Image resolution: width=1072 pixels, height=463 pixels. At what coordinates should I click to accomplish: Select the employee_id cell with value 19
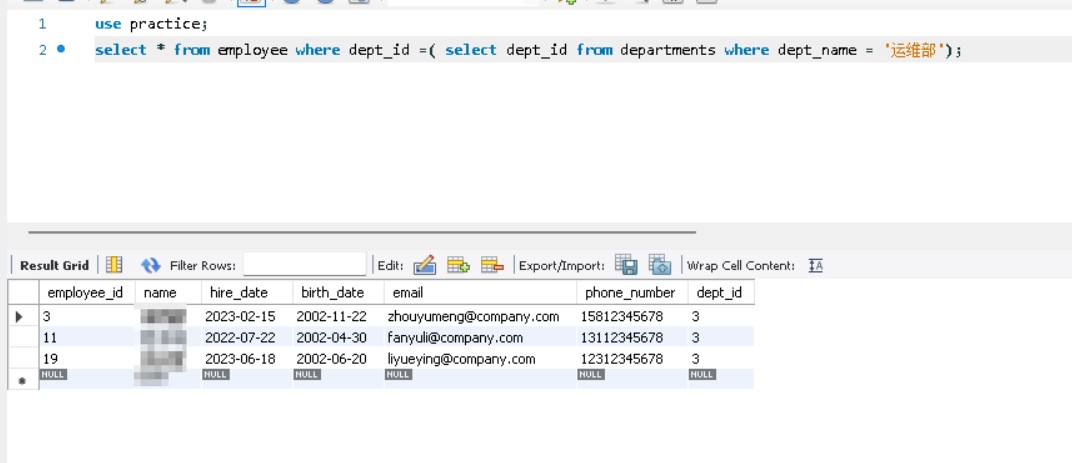[x=87, y=359]
